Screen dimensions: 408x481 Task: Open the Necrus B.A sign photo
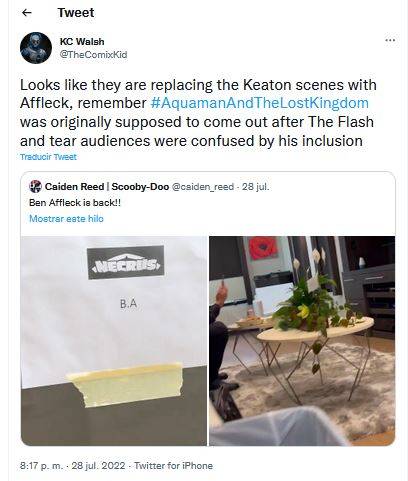coord(114,341)
